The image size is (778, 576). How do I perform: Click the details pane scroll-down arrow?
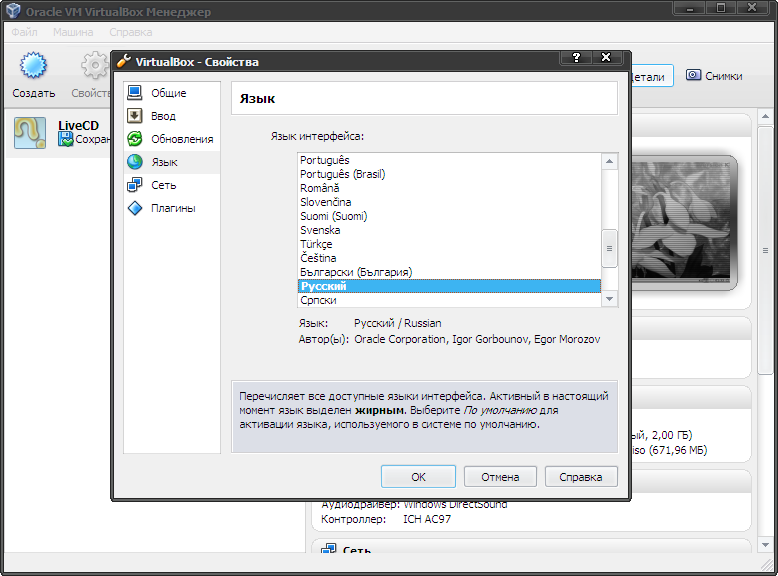point(765,545)
